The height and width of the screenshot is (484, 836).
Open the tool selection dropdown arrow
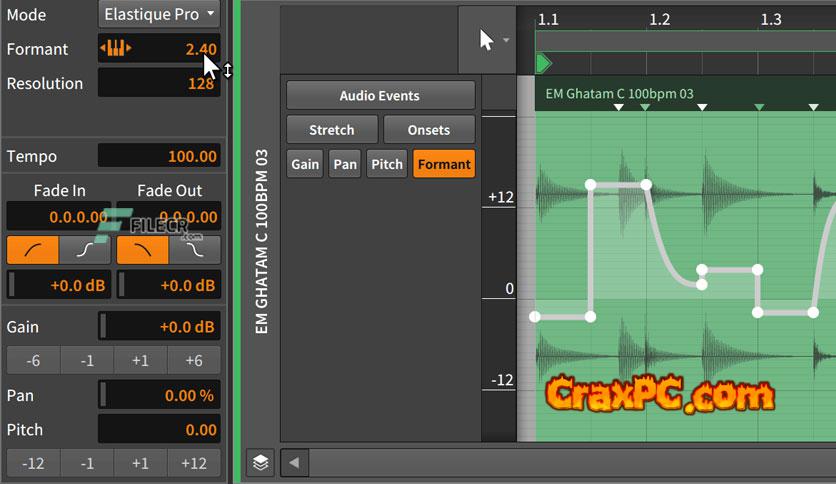[507, 40]
